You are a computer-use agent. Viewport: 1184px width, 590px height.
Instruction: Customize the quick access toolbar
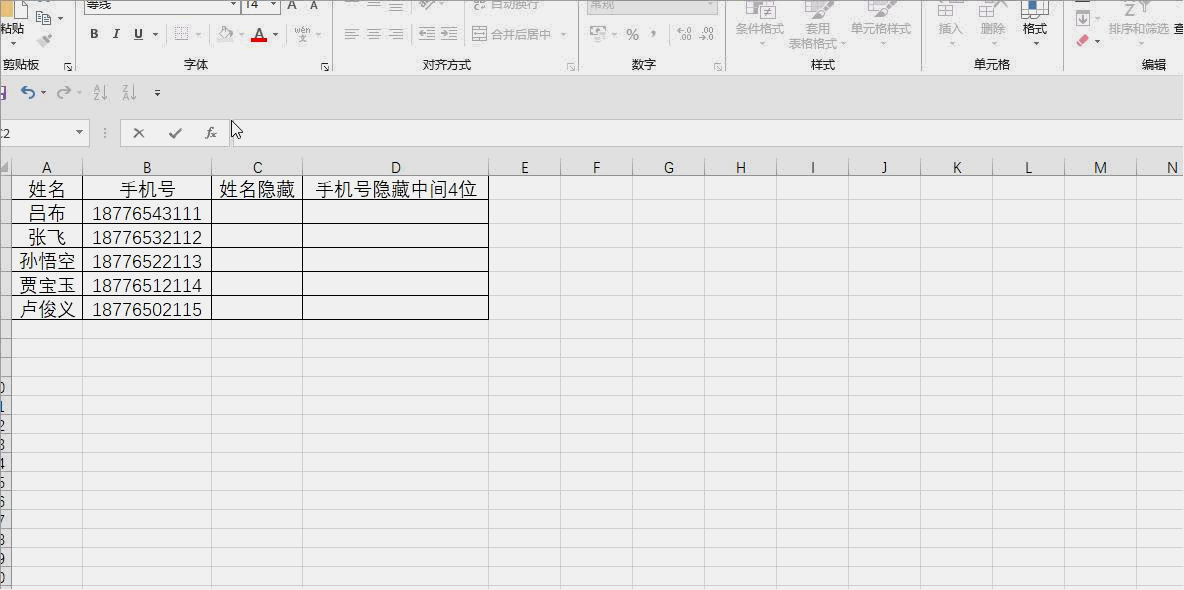[x=157, y=93]
